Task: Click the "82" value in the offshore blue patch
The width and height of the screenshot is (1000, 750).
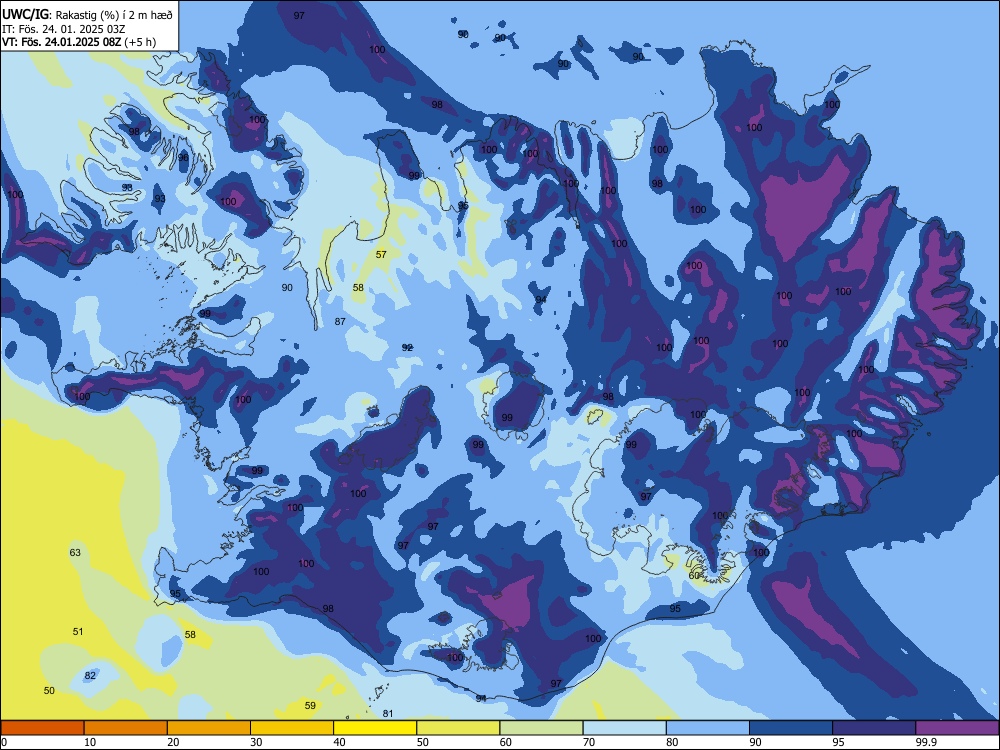Action: (90, 675)
